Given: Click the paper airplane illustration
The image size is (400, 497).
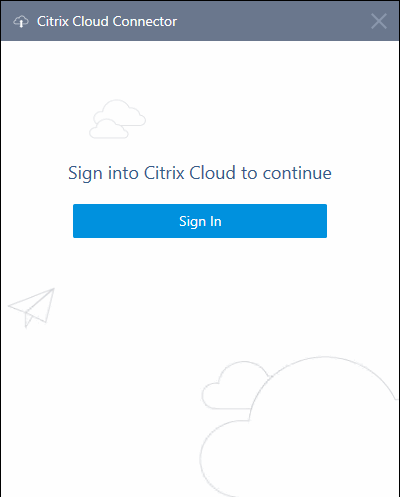Looking at the screenshot, I should click(31, 308).
